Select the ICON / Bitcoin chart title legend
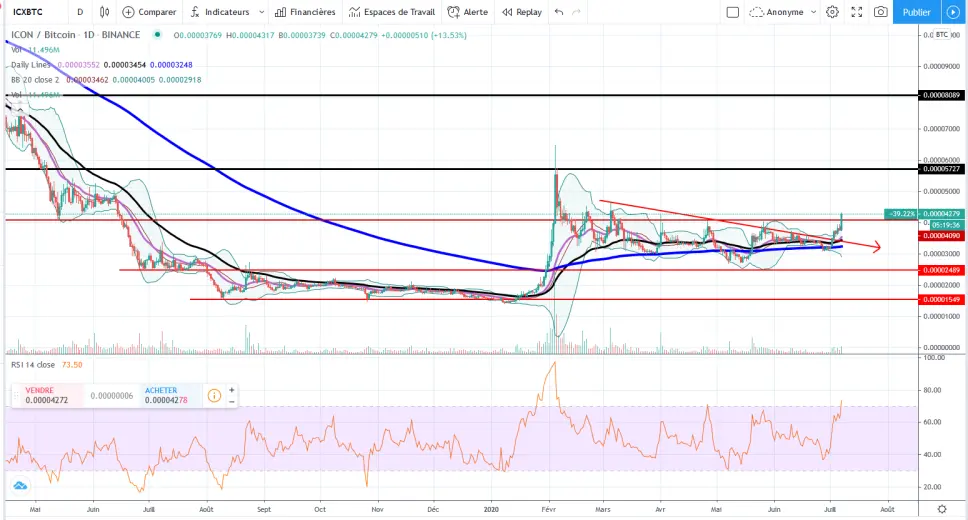 pyautogui.click(x=76, y=35)
